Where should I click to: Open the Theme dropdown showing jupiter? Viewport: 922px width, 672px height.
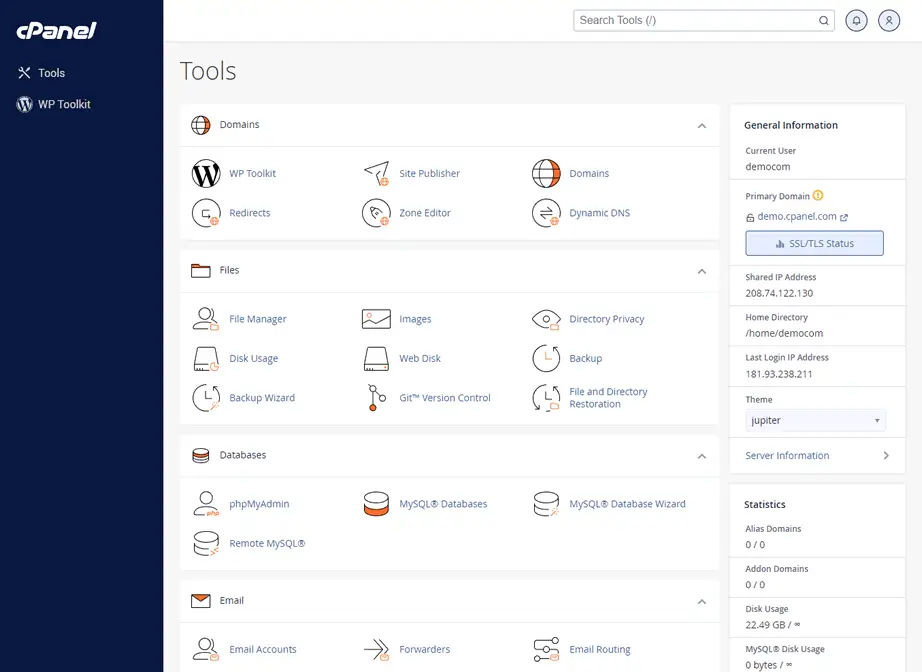[815, 421]
